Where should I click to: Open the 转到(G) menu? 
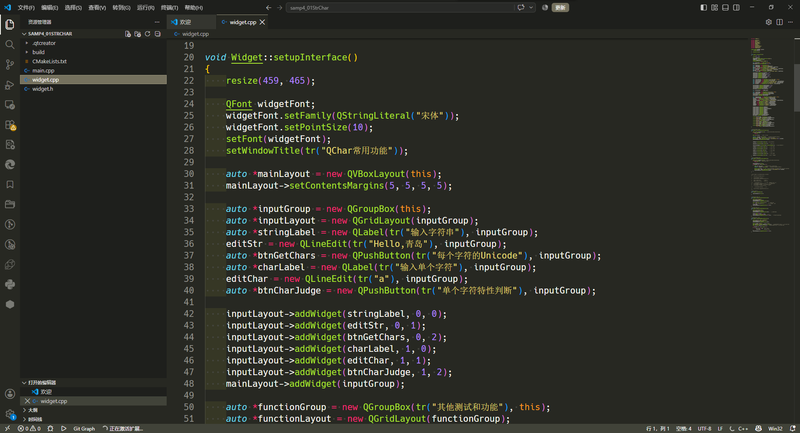pos(121,8)
